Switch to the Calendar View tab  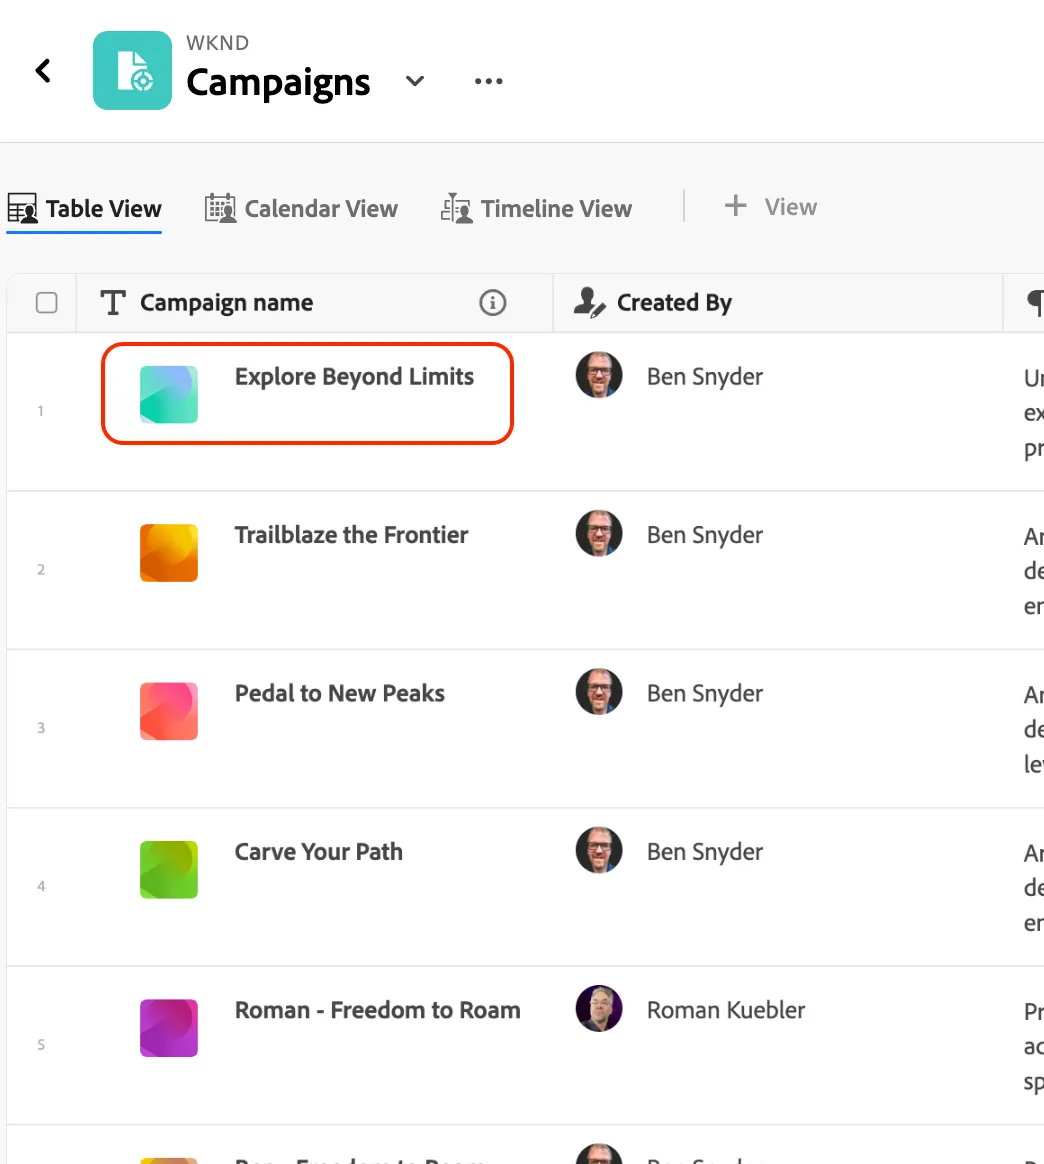pyautogui.click(x=301, y=209)
